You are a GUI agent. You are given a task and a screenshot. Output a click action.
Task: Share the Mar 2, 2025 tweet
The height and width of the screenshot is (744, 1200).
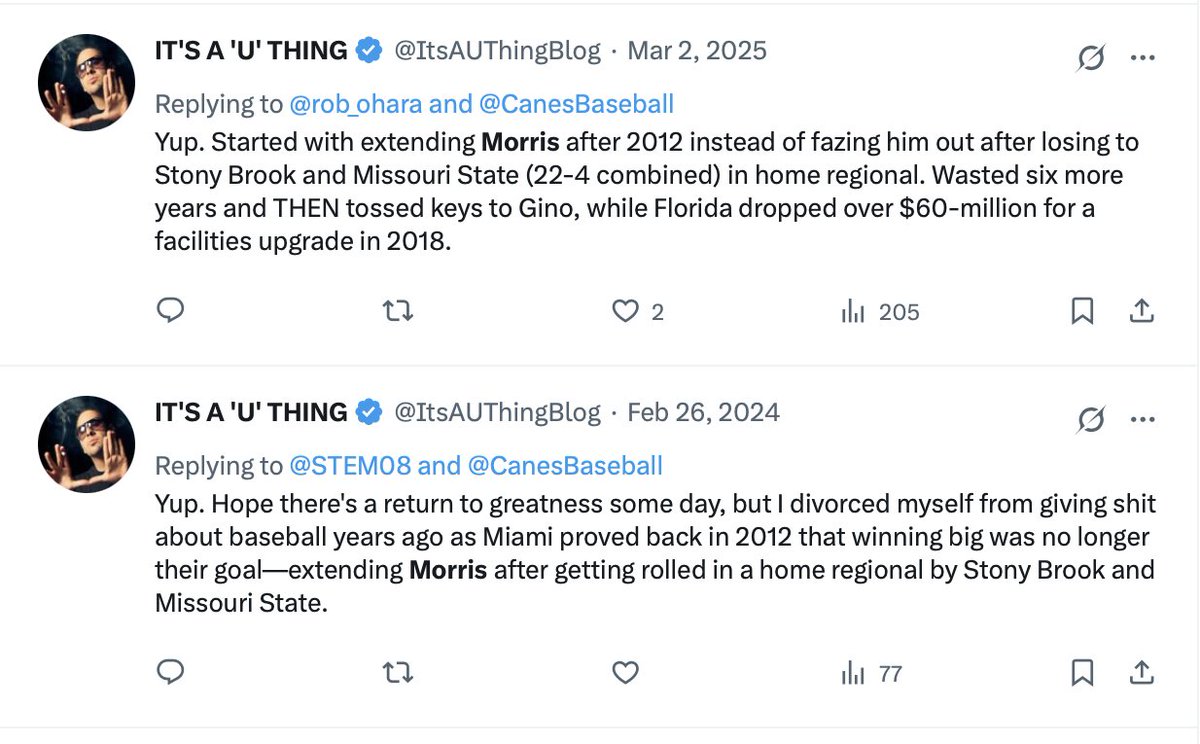[x=1141, y=312]
